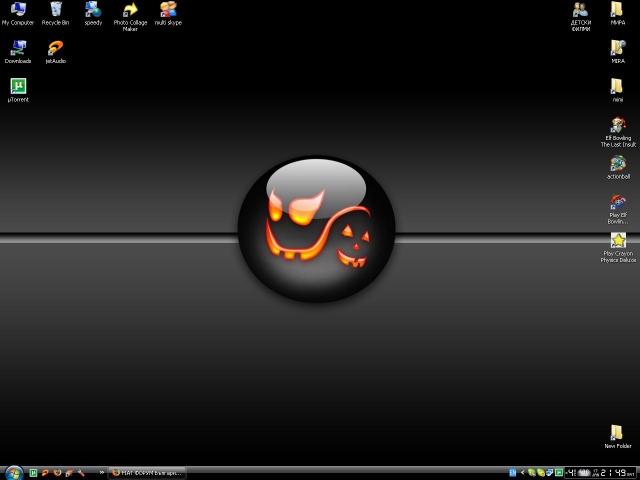Launch the multi skype shortcut
Image resolution: width=640 pixels, height=480 pixels.
click(x=167, y=10)
